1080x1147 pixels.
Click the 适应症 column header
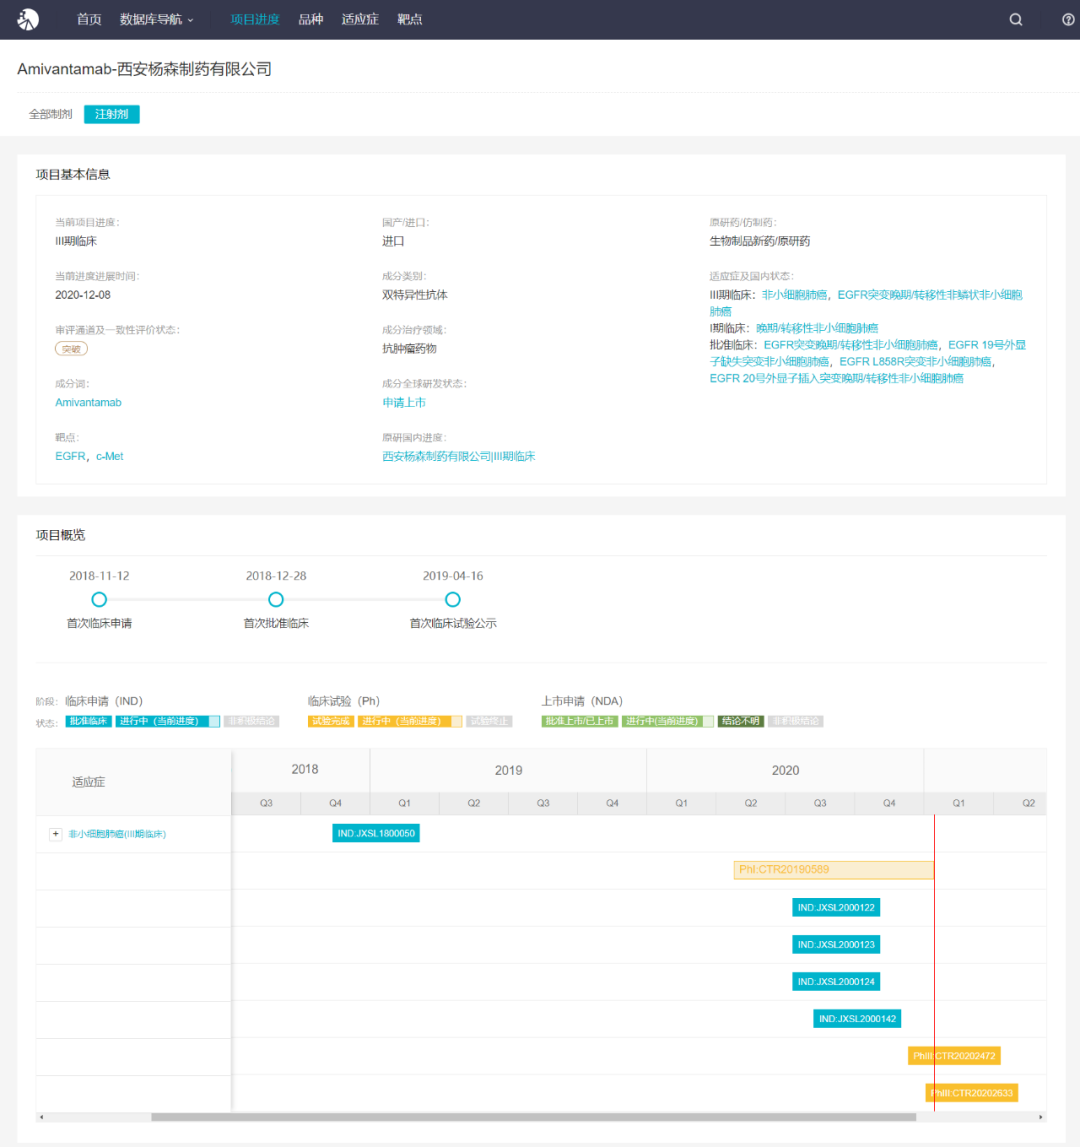pyautogui.click(x=134, y=782)
